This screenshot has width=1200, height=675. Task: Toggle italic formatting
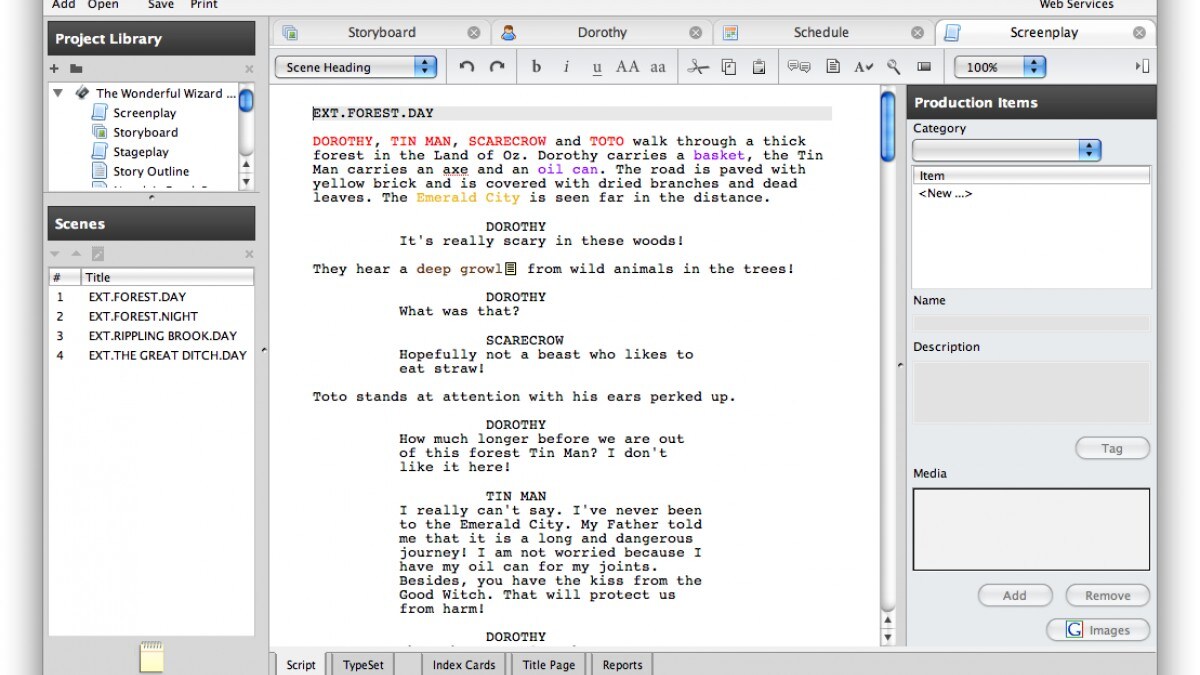coord(565,66)
